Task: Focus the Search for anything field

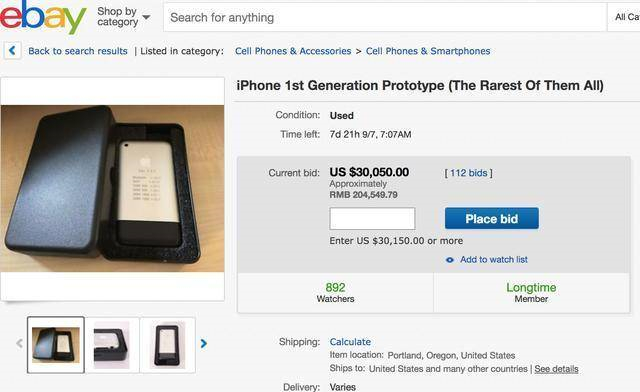Action: (384, 17)
